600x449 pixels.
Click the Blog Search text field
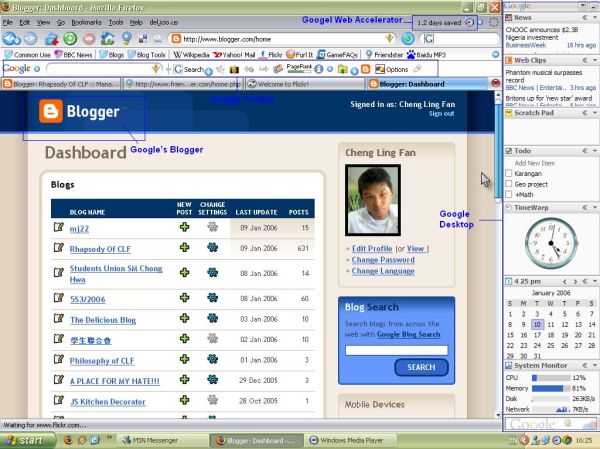(x=397, y=350)
